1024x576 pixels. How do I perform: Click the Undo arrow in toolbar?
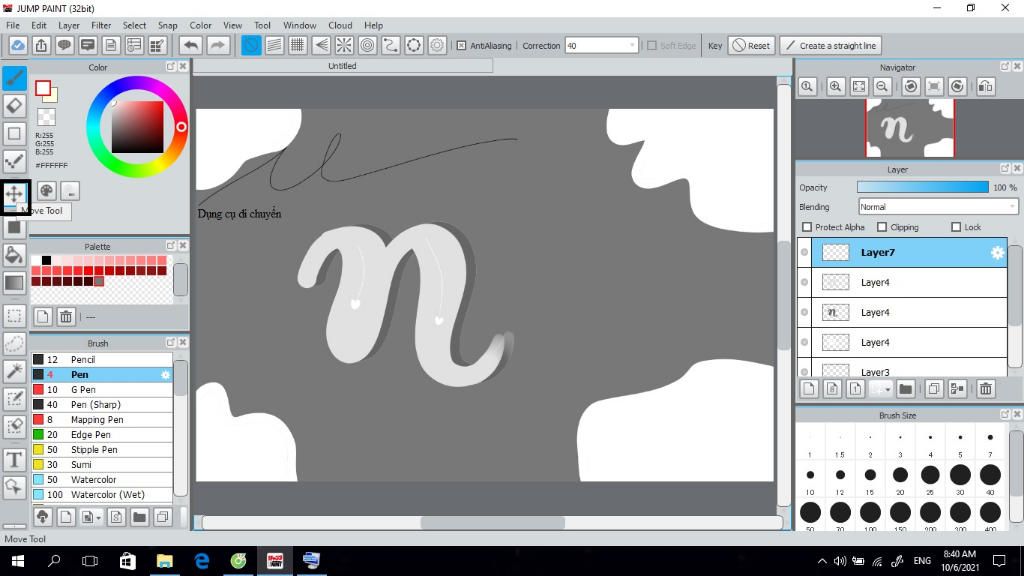click(x=191, y=46)
